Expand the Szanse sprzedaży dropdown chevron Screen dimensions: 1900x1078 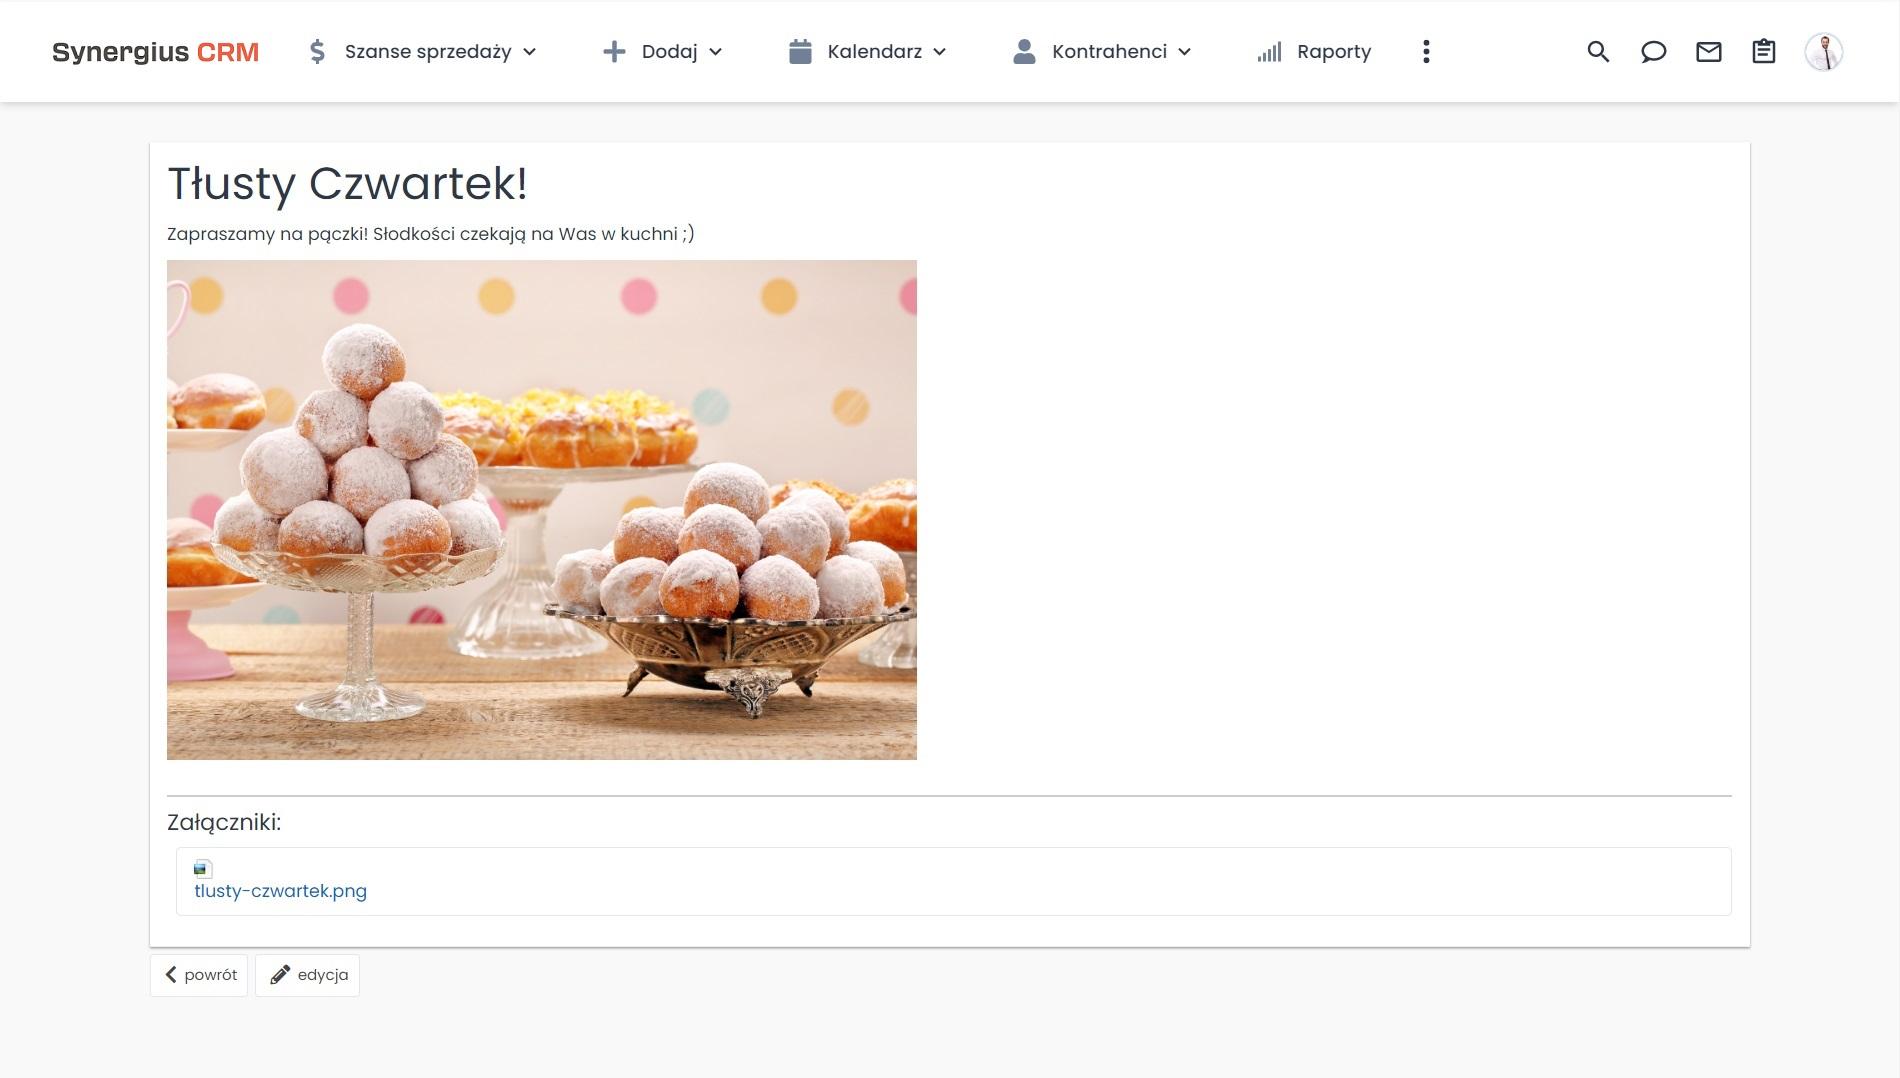(530, 52)
